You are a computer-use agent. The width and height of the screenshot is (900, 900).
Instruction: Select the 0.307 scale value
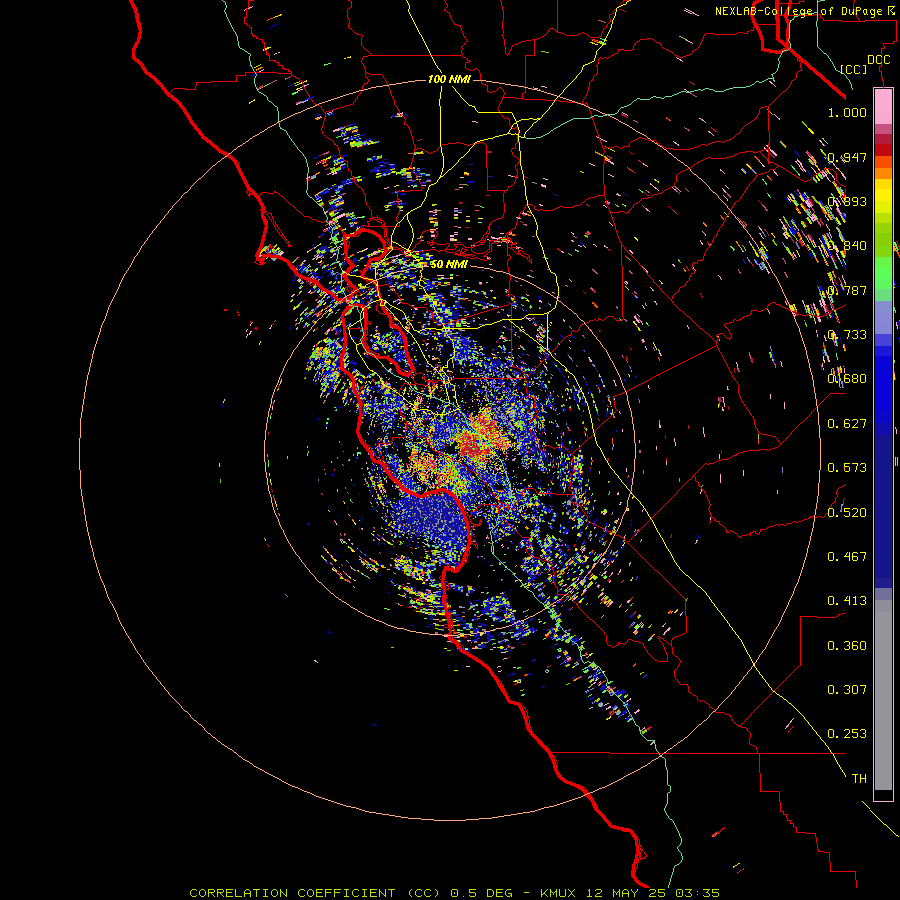pos(847,689)
